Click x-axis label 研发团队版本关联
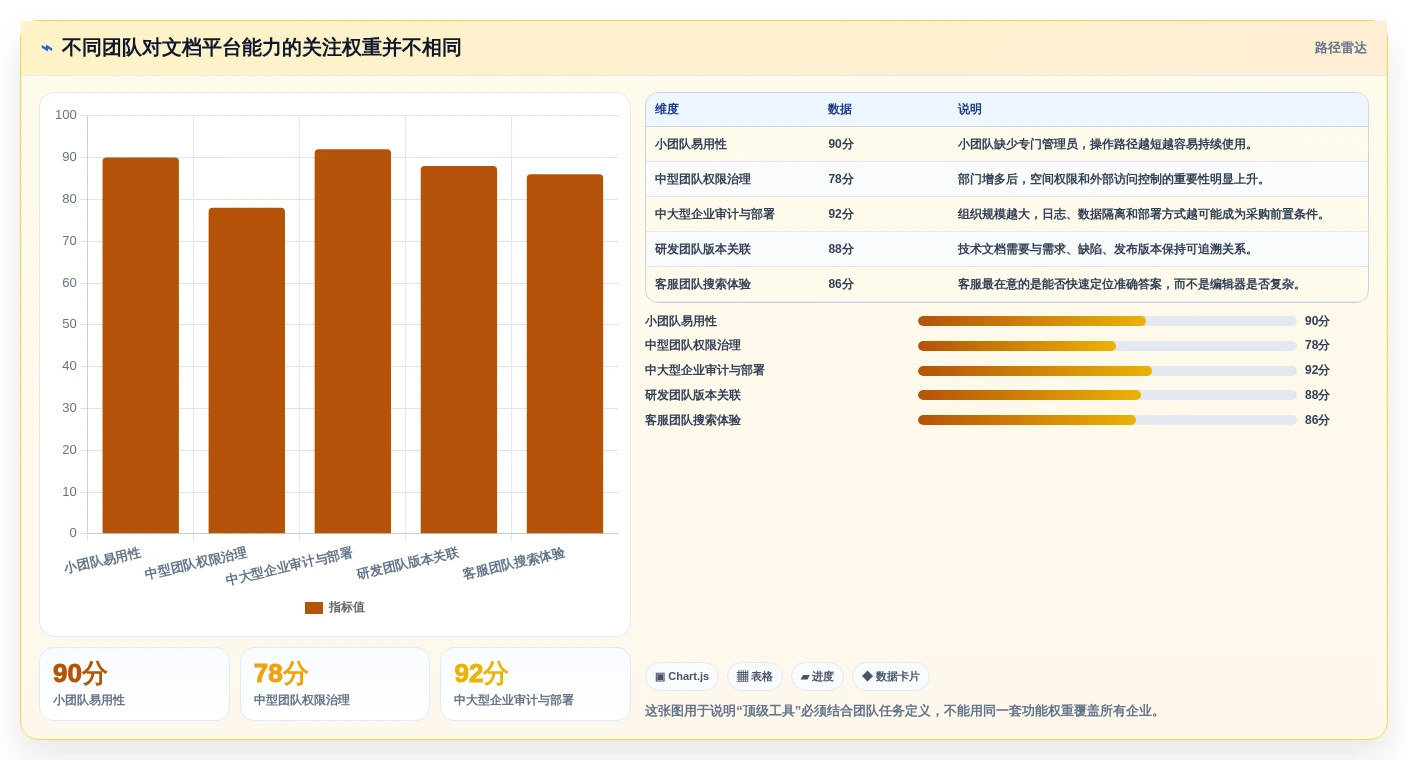 click(408, 564)
